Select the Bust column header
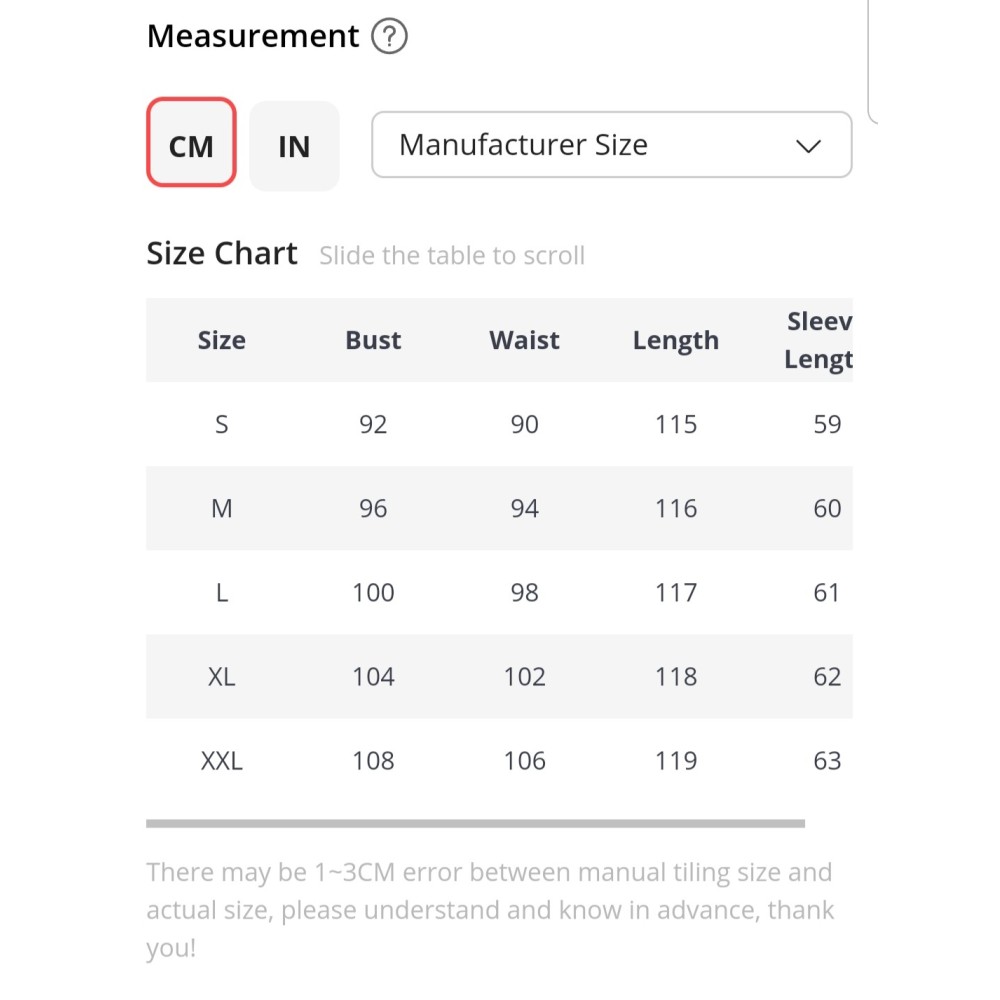Image resolution: width=1000 pixels, height=1000 pixels. point(373,340)
